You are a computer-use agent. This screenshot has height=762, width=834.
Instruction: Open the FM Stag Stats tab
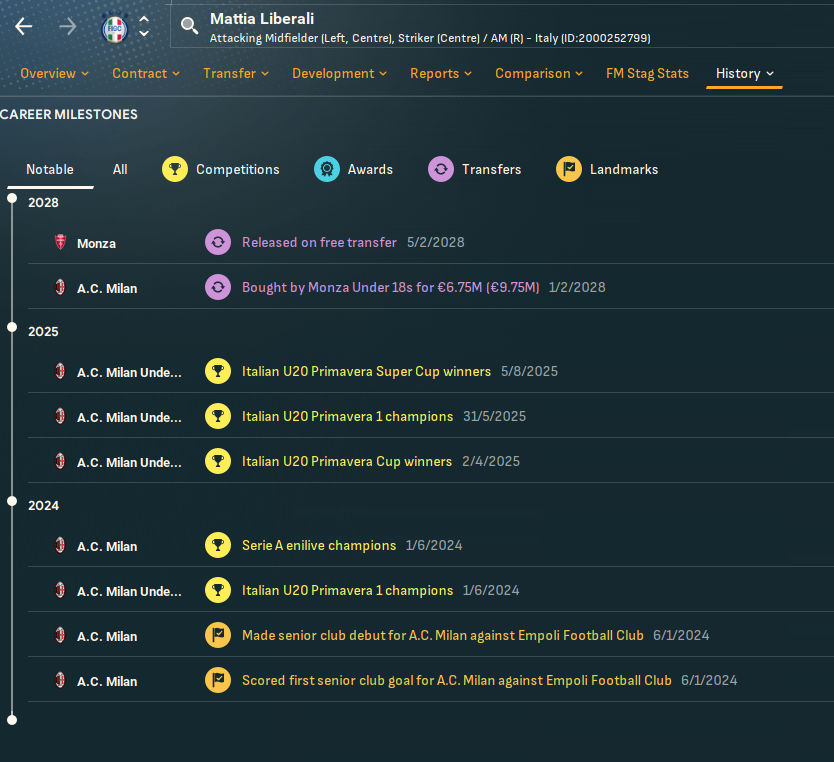647,73
